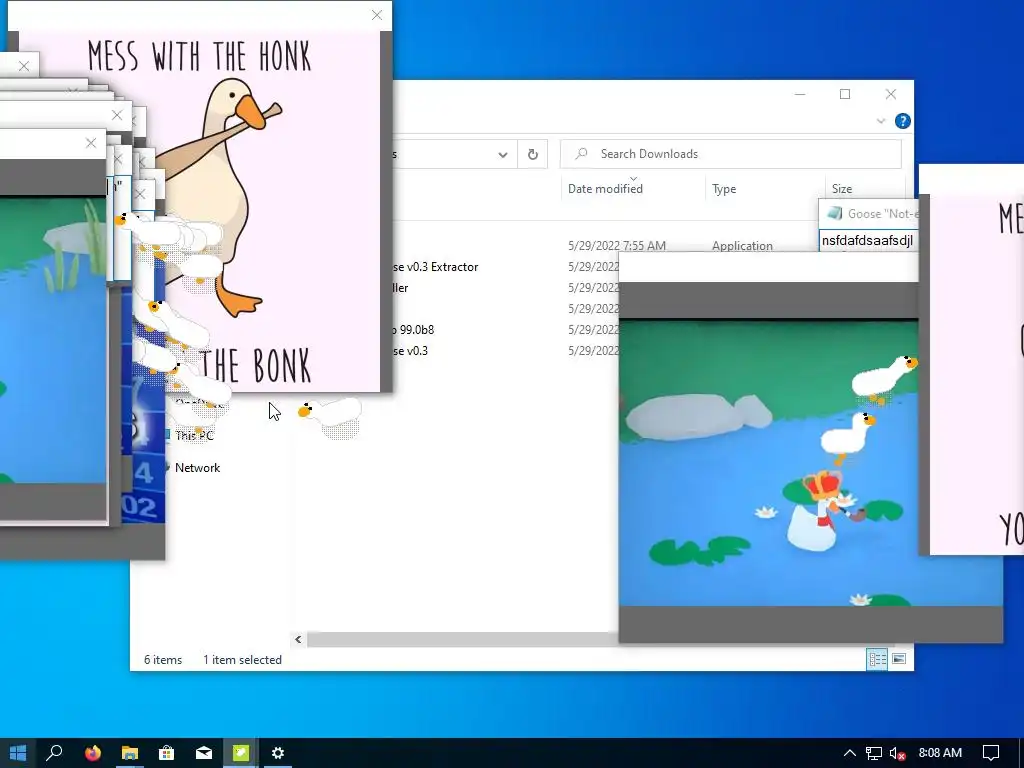Click the Goose 'Not-e' notepad title bar
The width and height of the screenshot is (1024, 768).
click(x=869, y=214)
